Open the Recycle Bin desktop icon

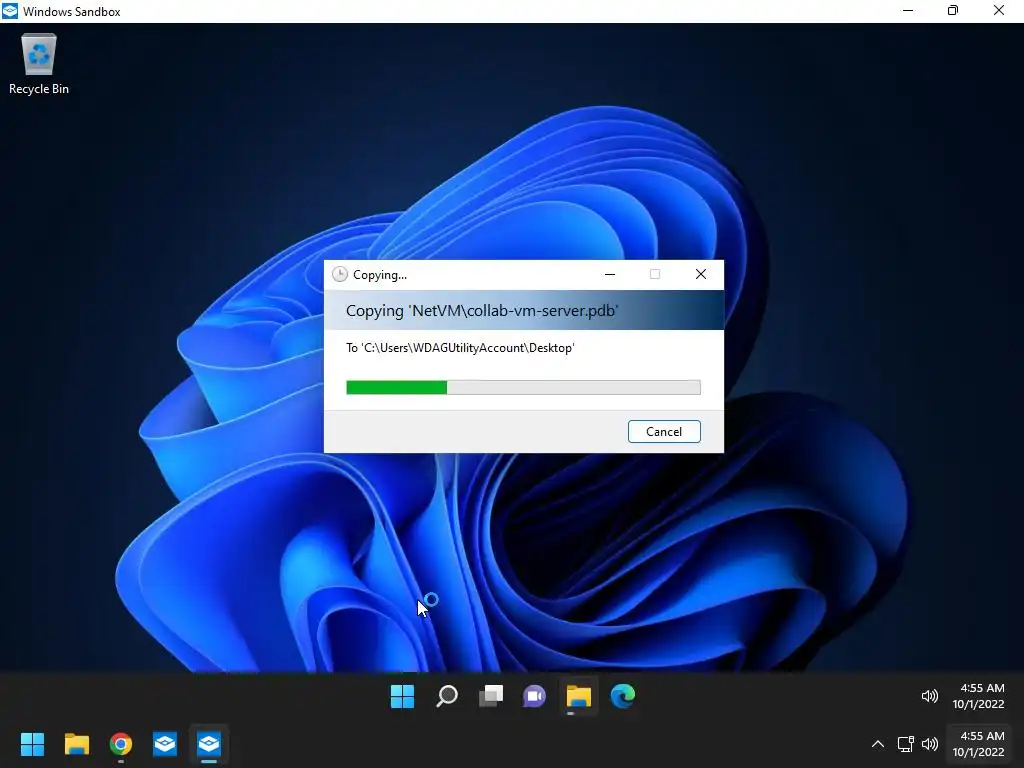(x=39, y=64)
